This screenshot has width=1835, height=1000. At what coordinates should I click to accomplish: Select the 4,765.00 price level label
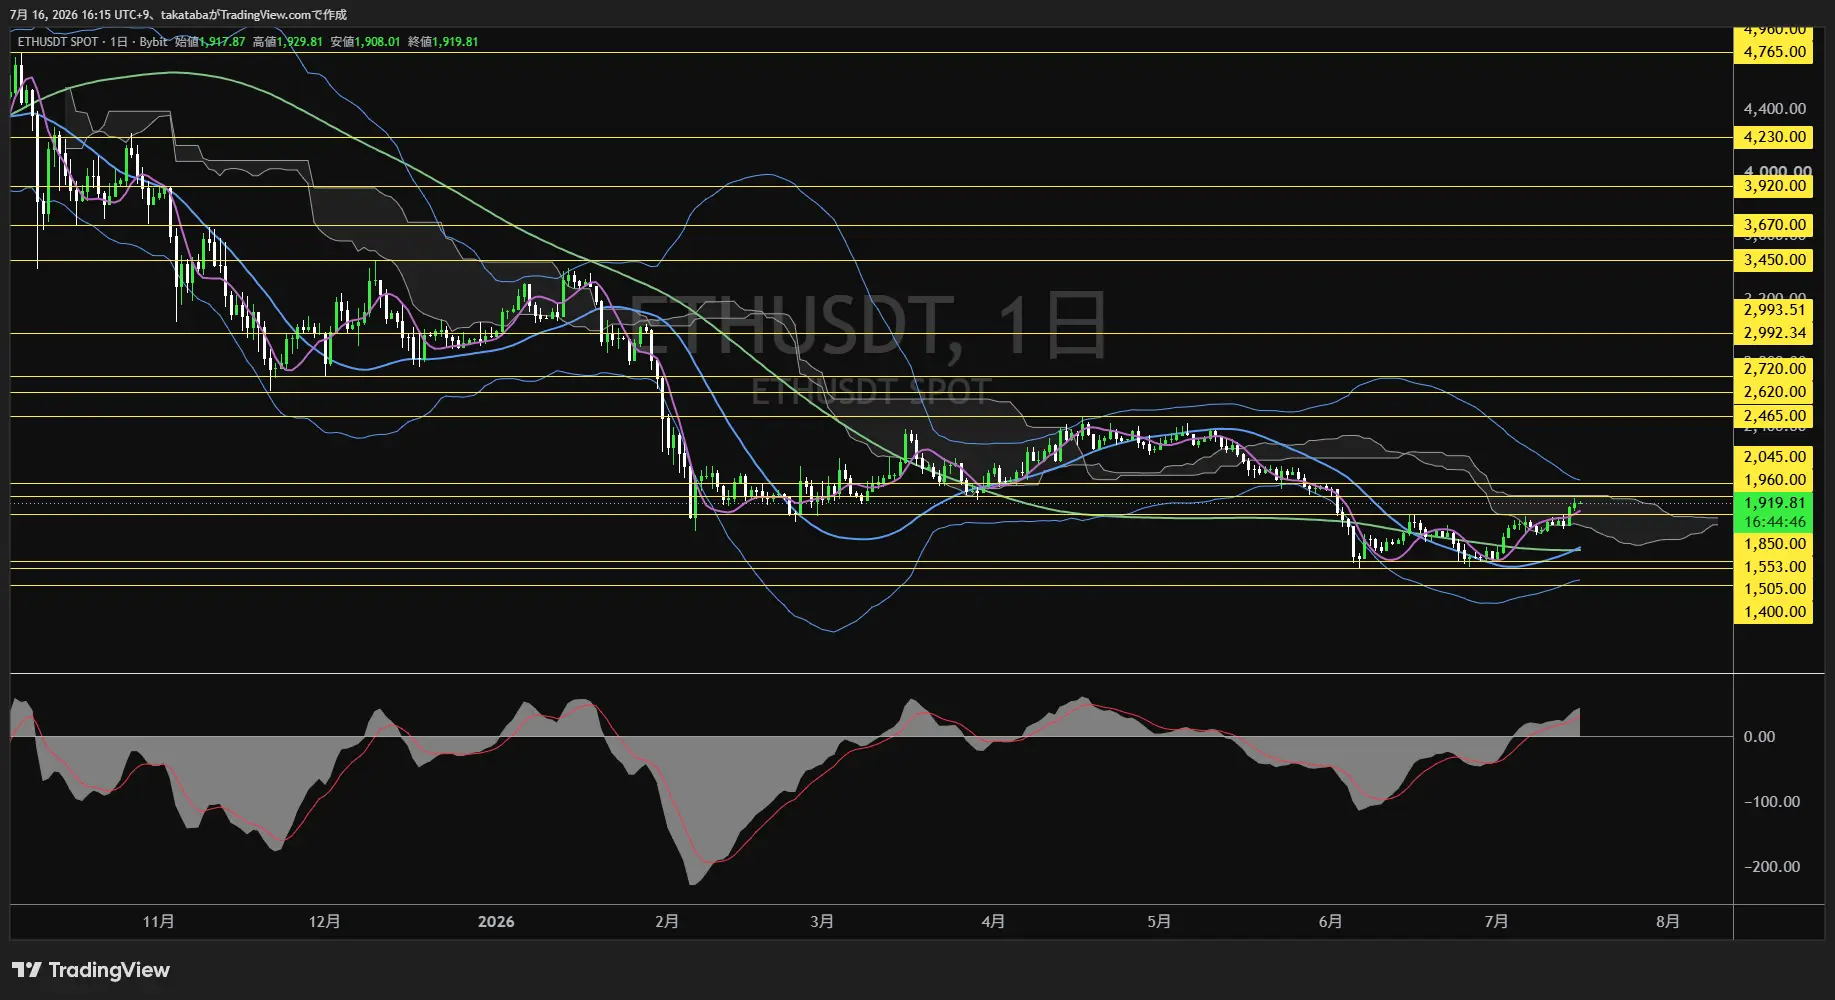click(1774, 52)
